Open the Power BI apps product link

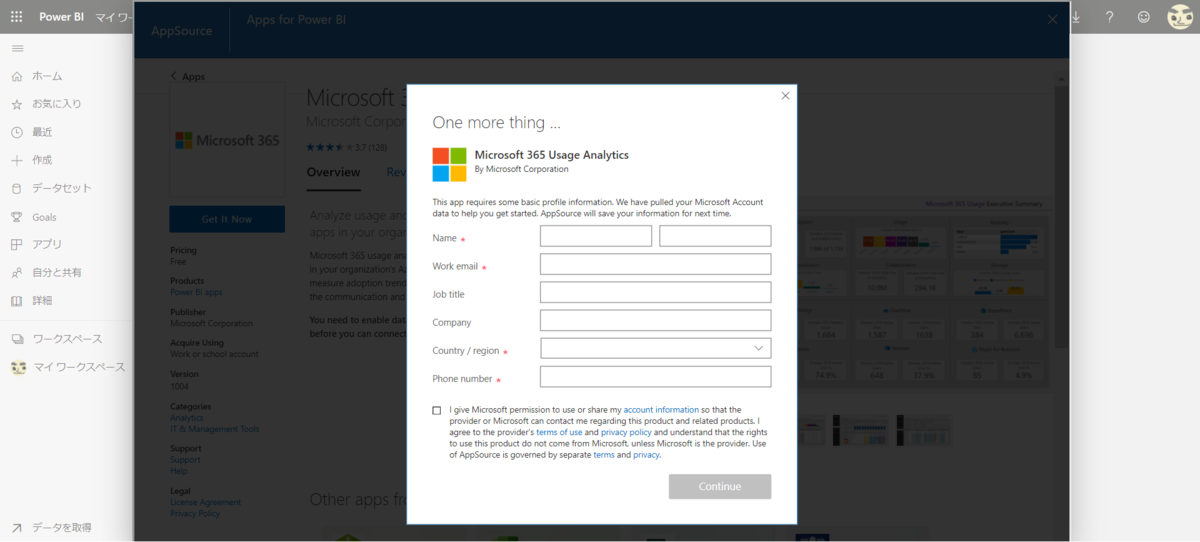point(196,292)
